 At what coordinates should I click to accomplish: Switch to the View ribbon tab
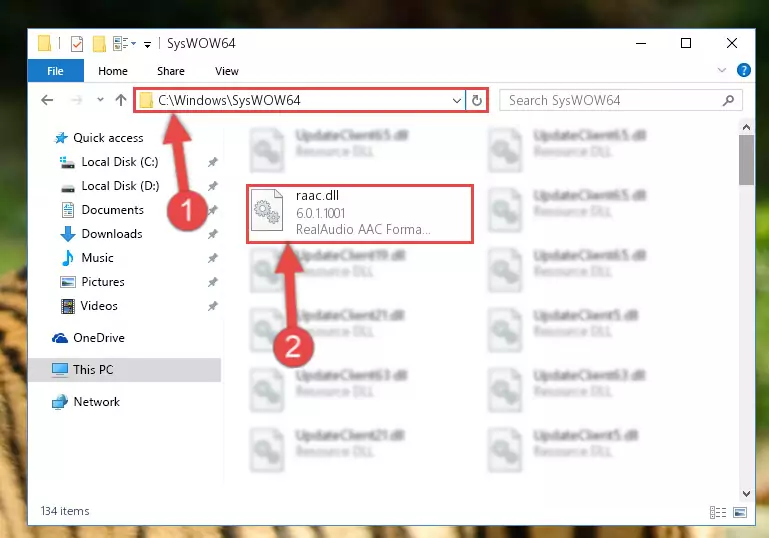tap(227, 71)
